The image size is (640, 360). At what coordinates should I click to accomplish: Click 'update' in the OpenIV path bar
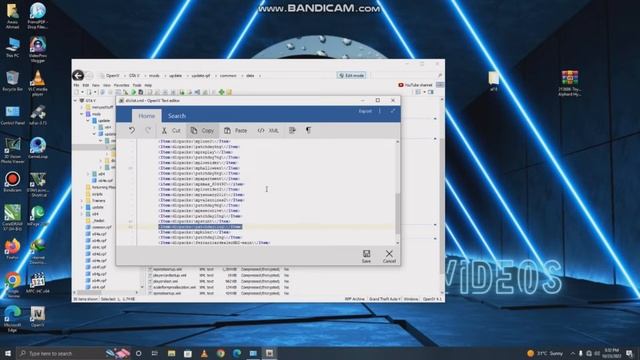pyautogui.click(x=176, y=76)
